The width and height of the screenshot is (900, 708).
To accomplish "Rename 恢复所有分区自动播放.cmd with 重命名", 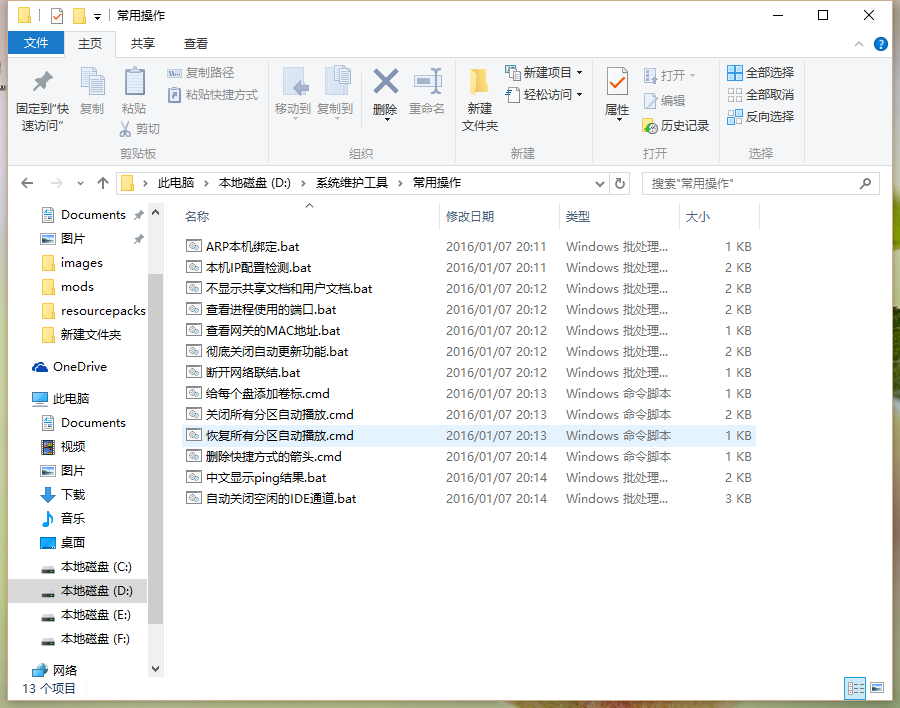I will point(427,95).
